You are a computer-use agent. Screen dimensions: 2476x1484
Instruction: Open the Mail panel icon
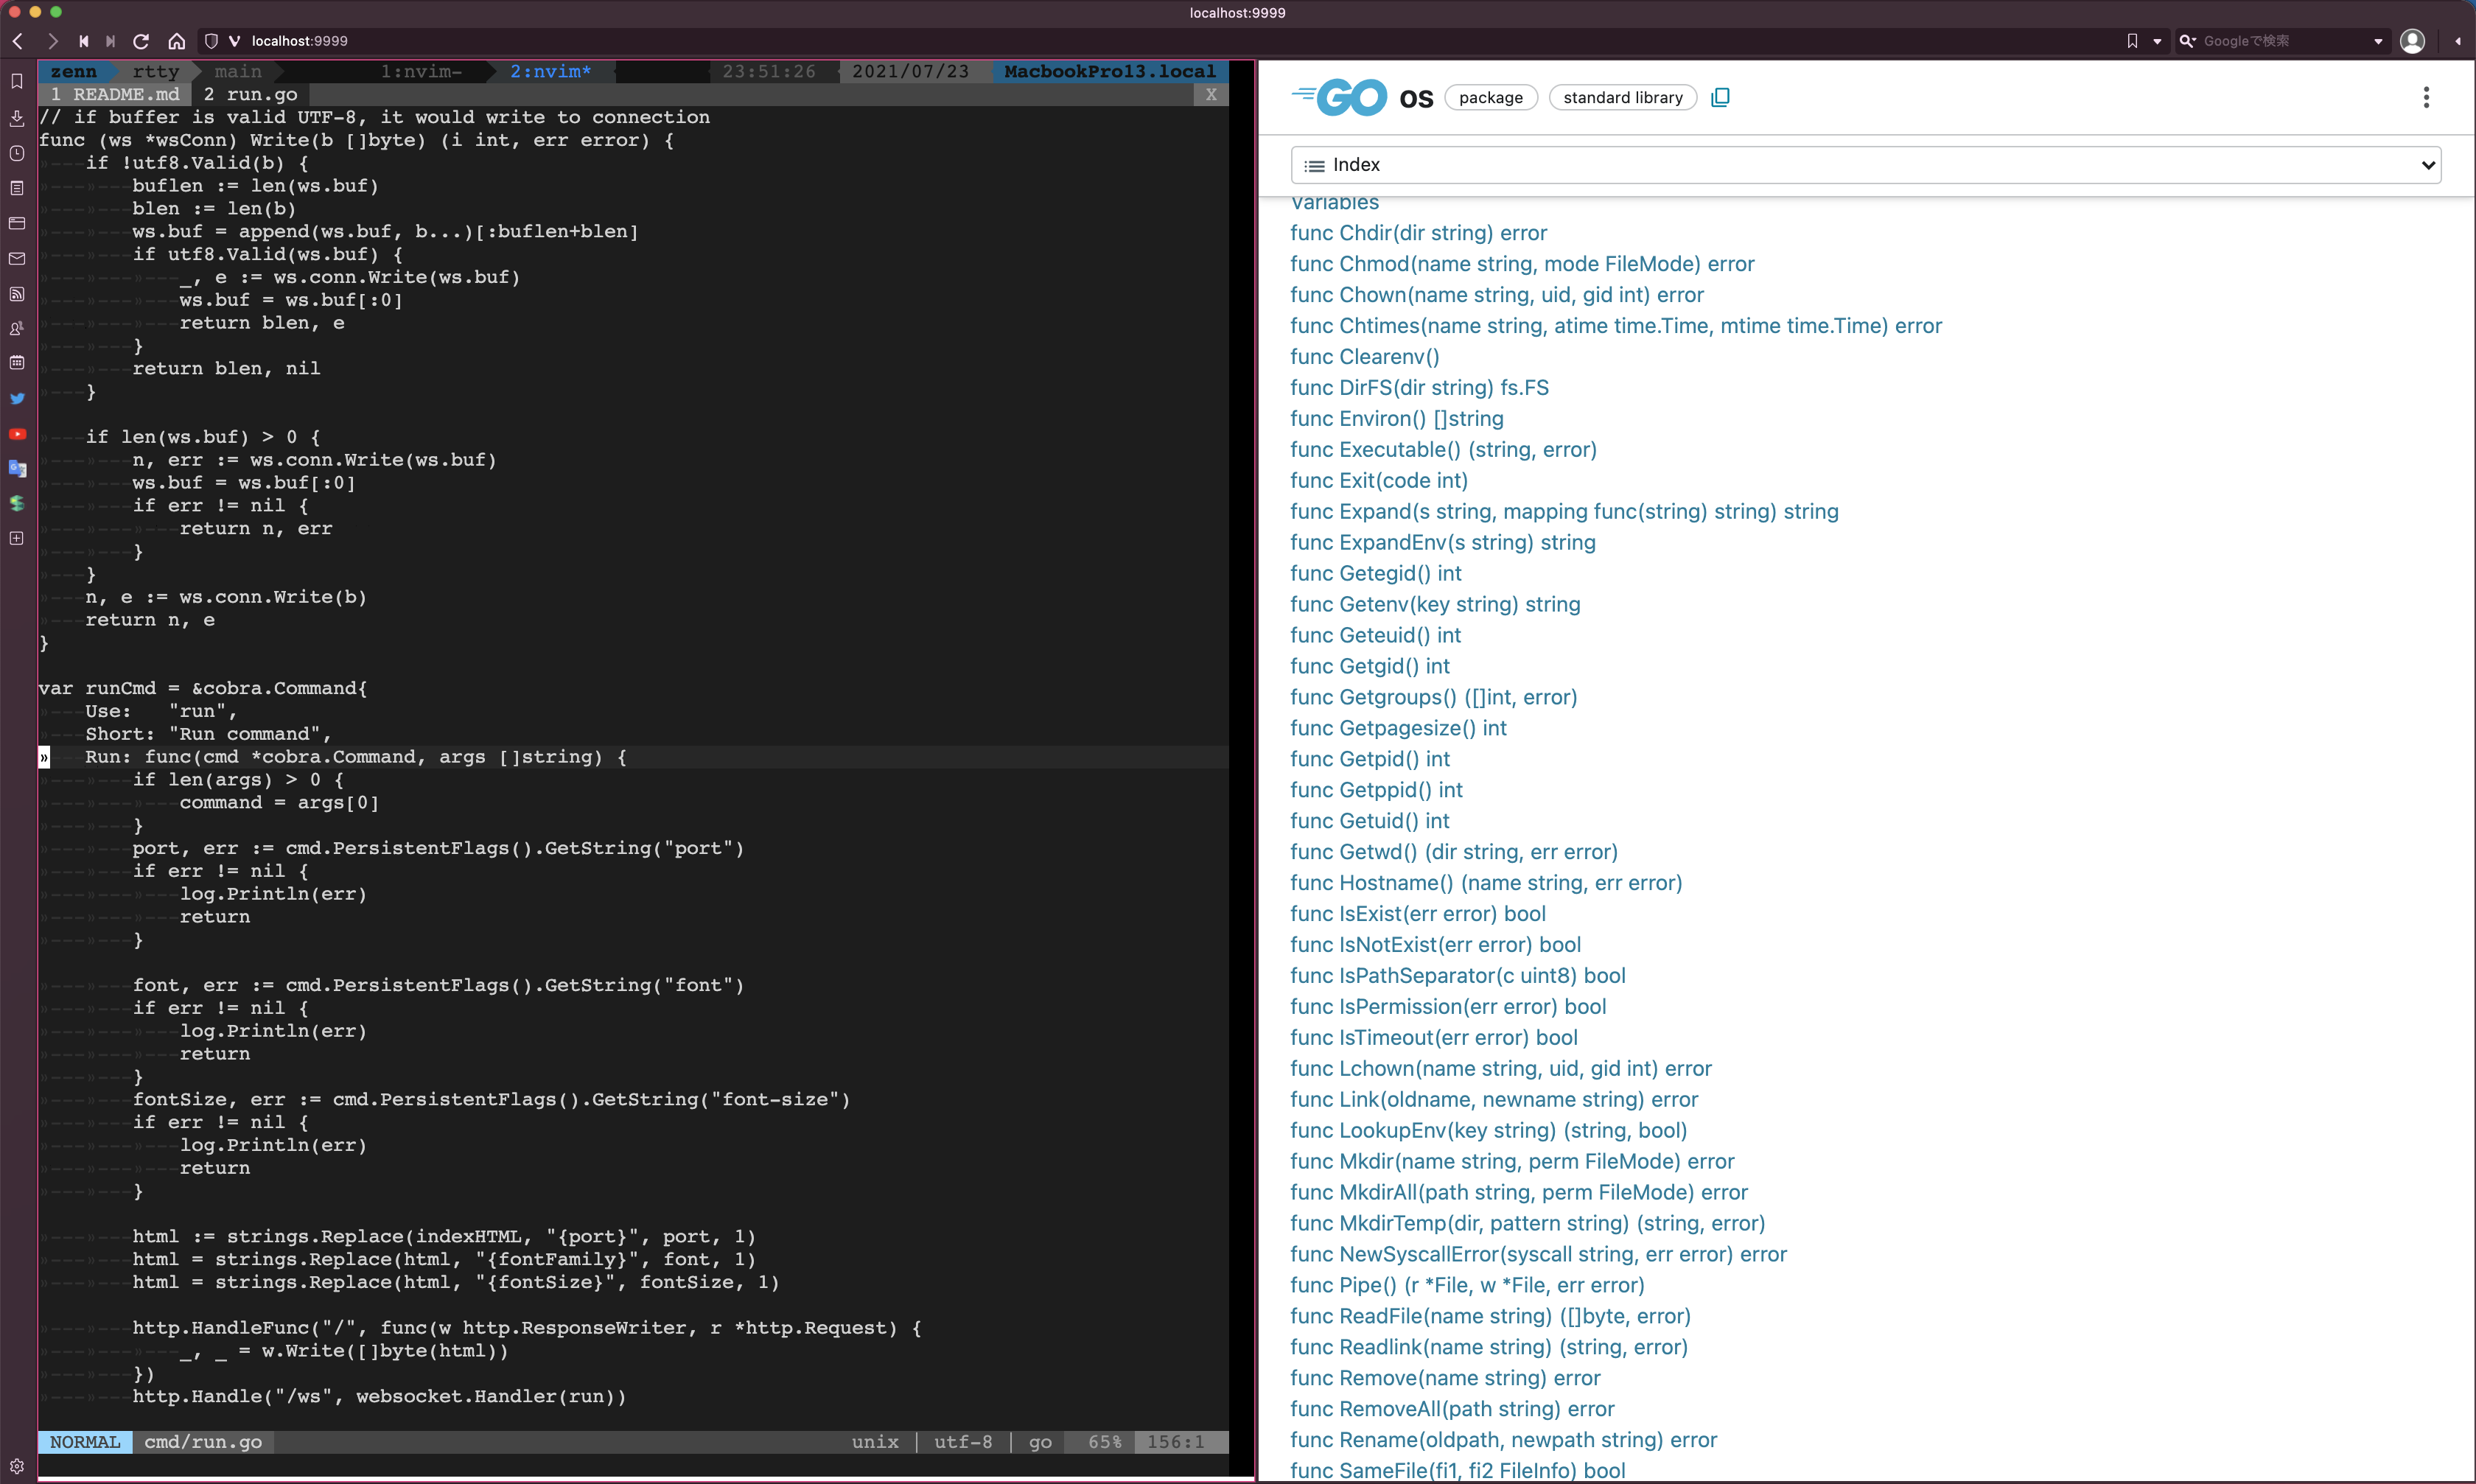pos(17,258)
